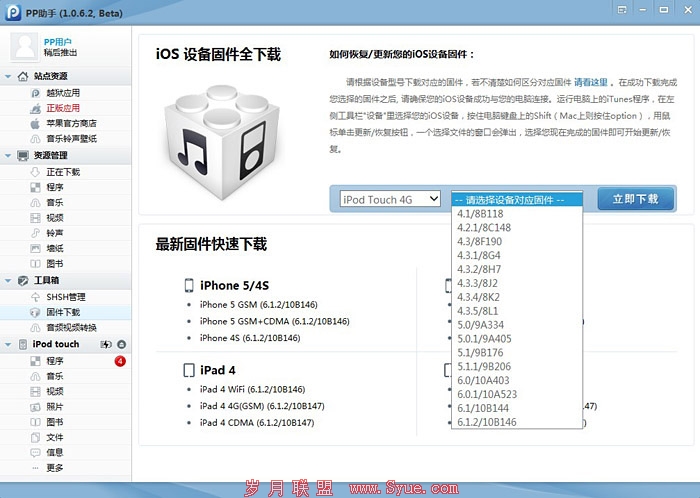Click the 程序 icon under iPod touch
This screenshot has height=498, width=700.
pyautogui.click(x=35, y=361)
